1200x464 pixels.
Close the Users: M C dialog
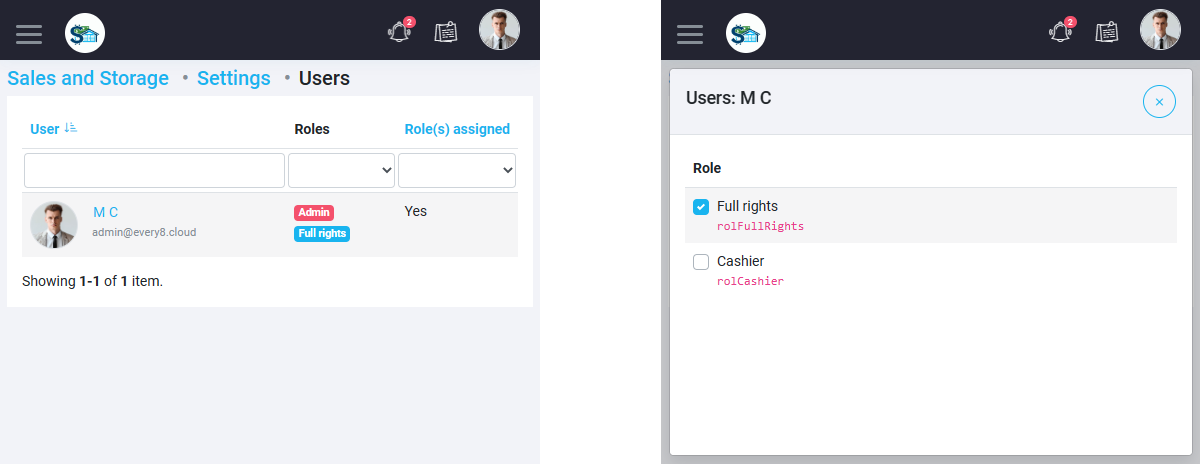(x=1159, y=101)
